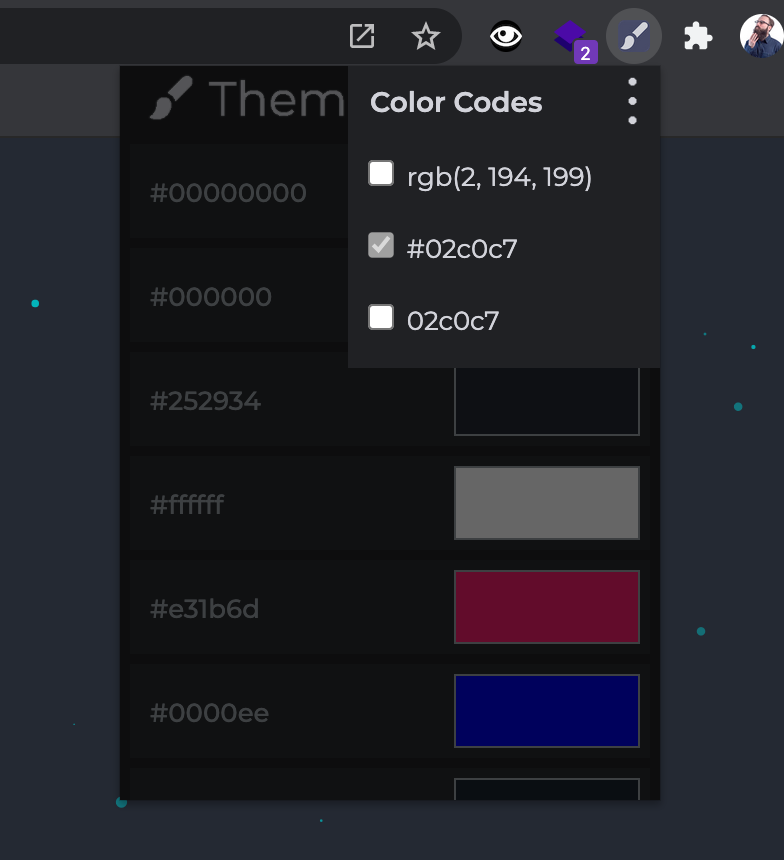Toggle the paintbrush theme extension icon
The width and height of the screenshot is (784, 860).
point(634,36)
